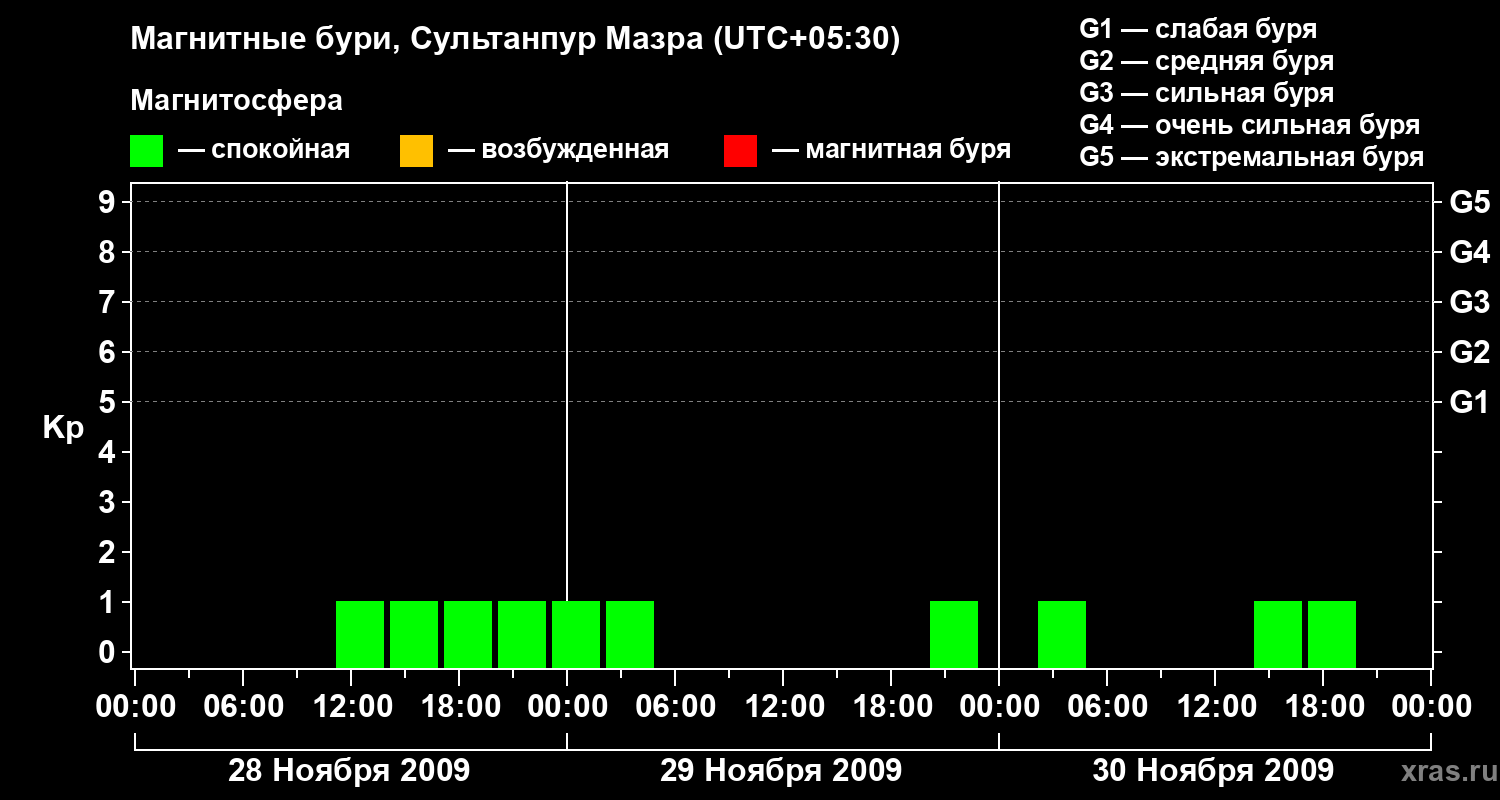This screenshot has height=800, width=1500.
Task: Click the 18:00 time label for 29 Ноября
Action: pos(891,706)
